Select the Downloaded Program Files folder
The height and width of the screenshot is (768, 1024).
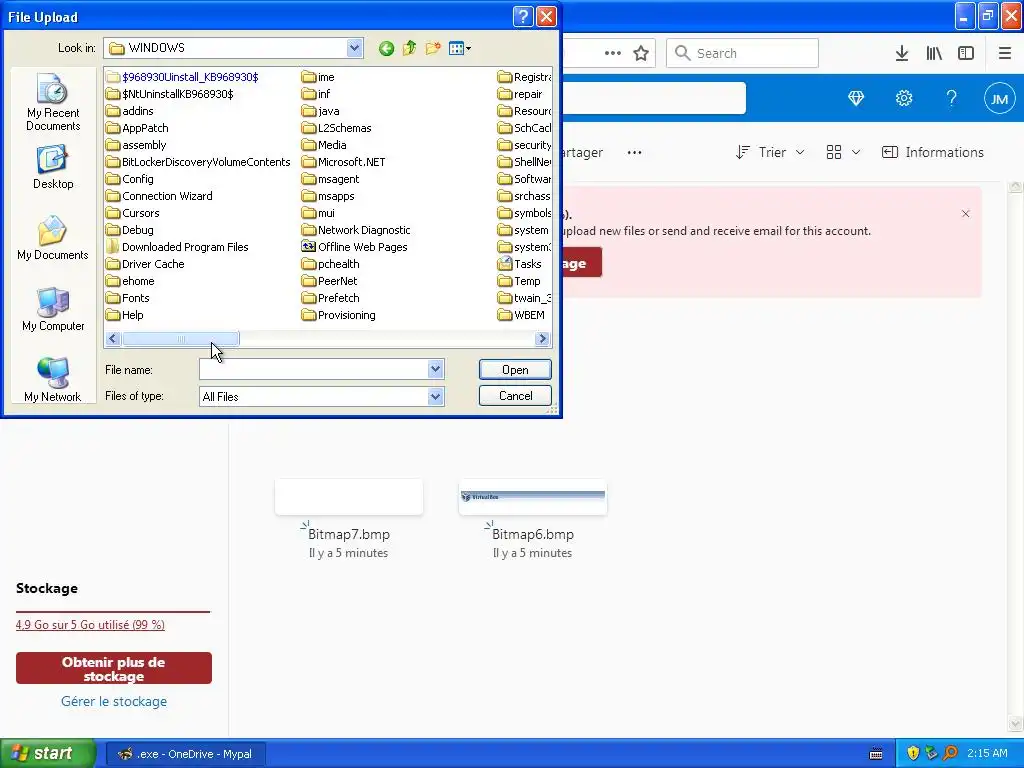click(x=177, y=247)
